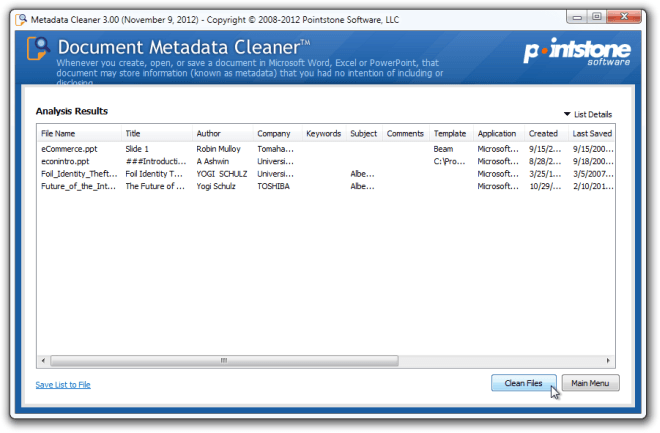Click the Clean Files button
Screen dimensions: 660x433
point(523,383)
